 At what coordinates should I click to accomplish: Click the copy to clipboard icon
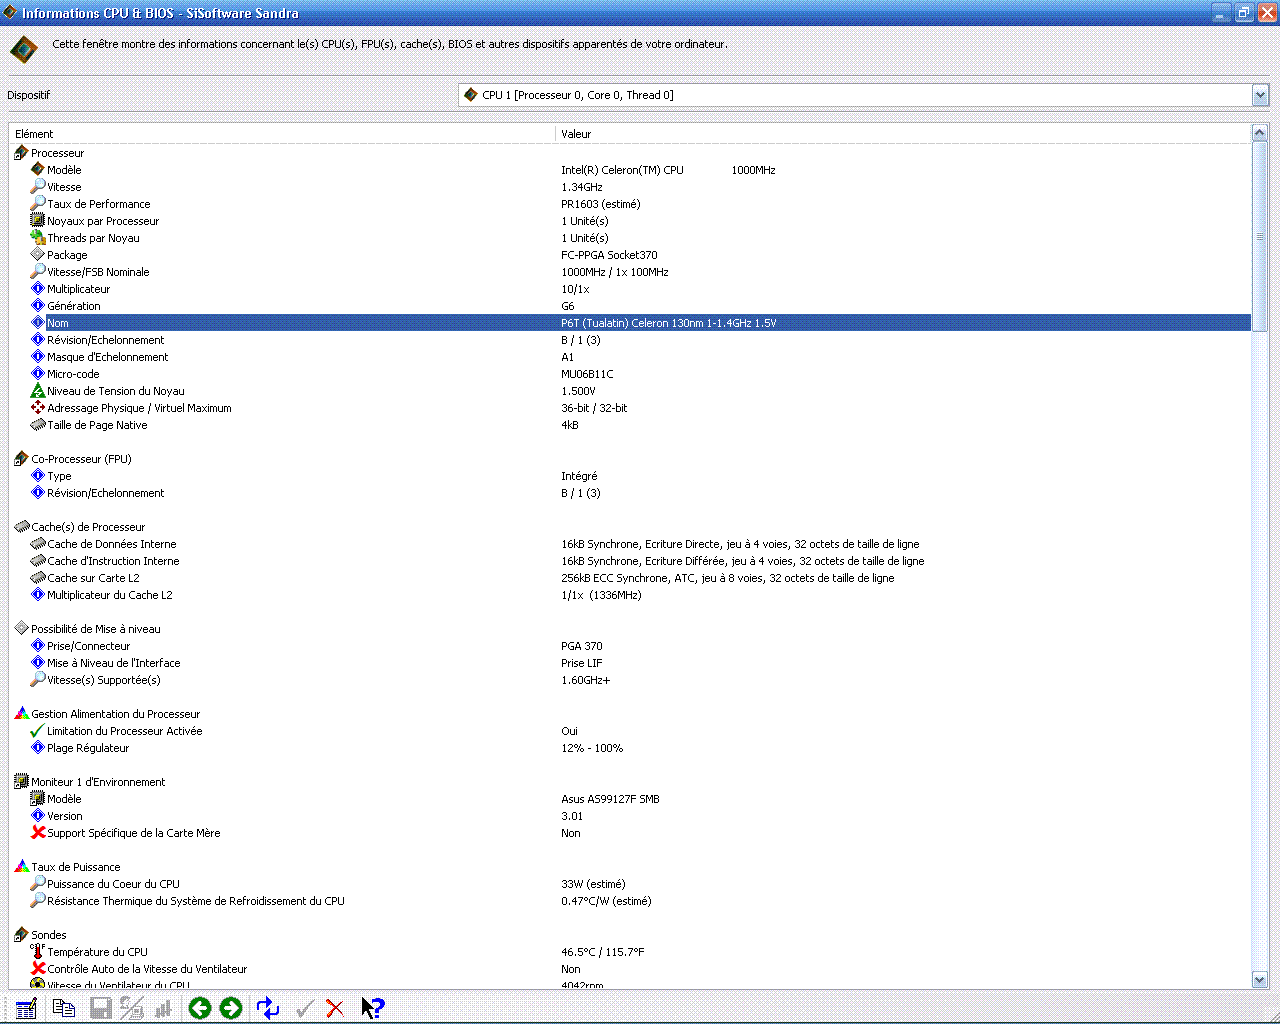click(64, 1008)
